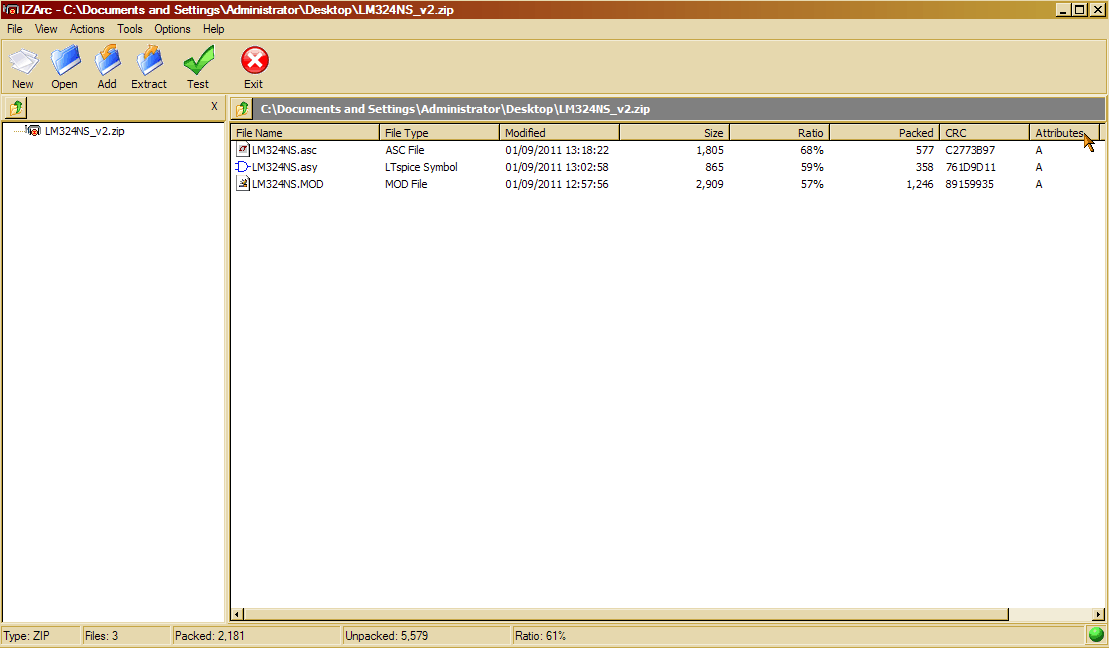Click the CRC value 761D9D11
The height and width of the screenshot is (648, 1109).
click(x=970, y=167)
